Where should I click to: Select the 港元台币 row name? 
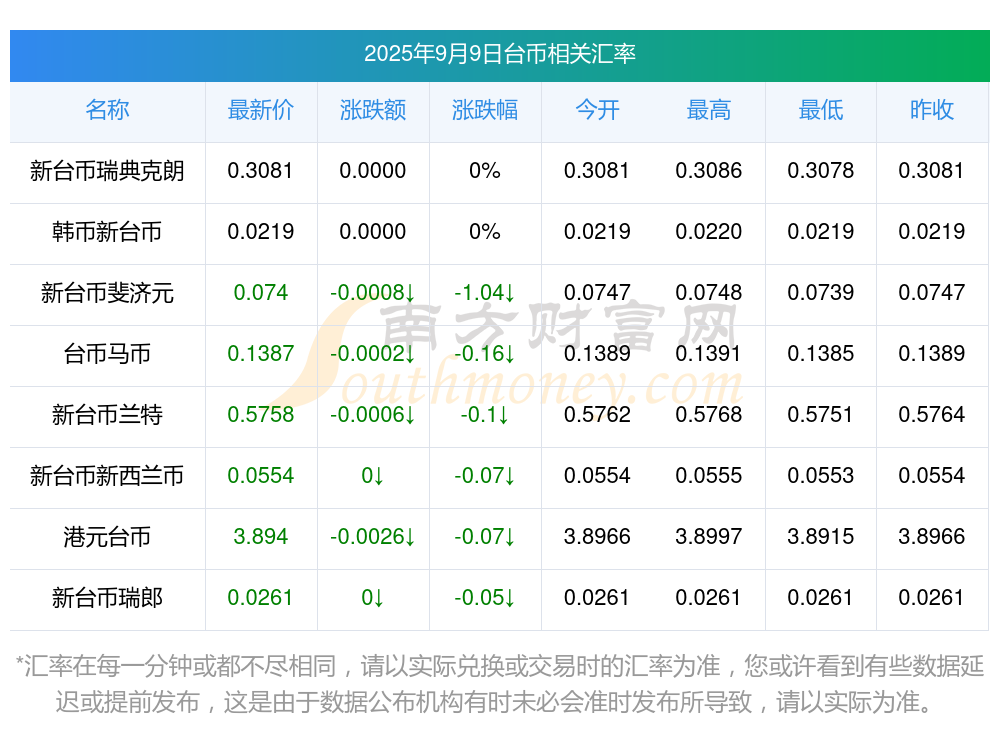(x=107, y=537)
